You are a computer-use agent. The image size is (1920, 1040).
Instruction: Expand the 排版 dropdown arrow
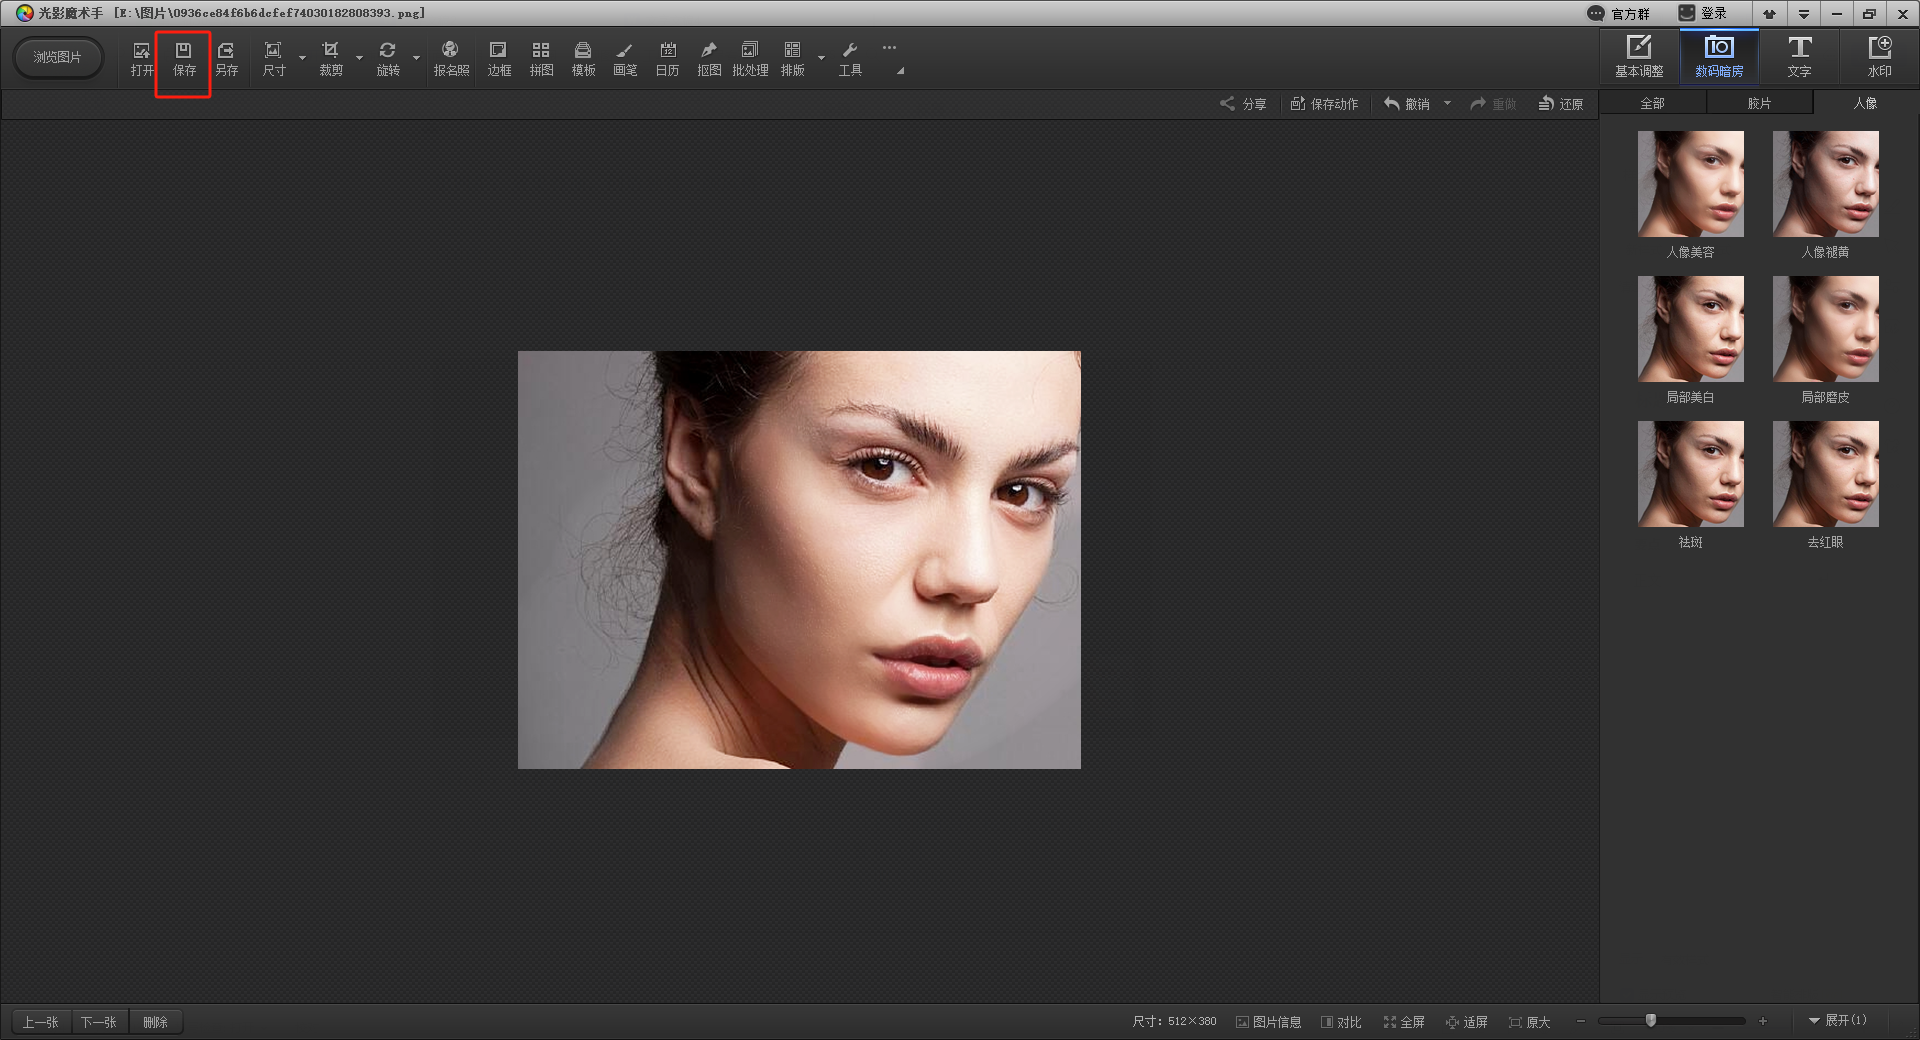(821, 58)
